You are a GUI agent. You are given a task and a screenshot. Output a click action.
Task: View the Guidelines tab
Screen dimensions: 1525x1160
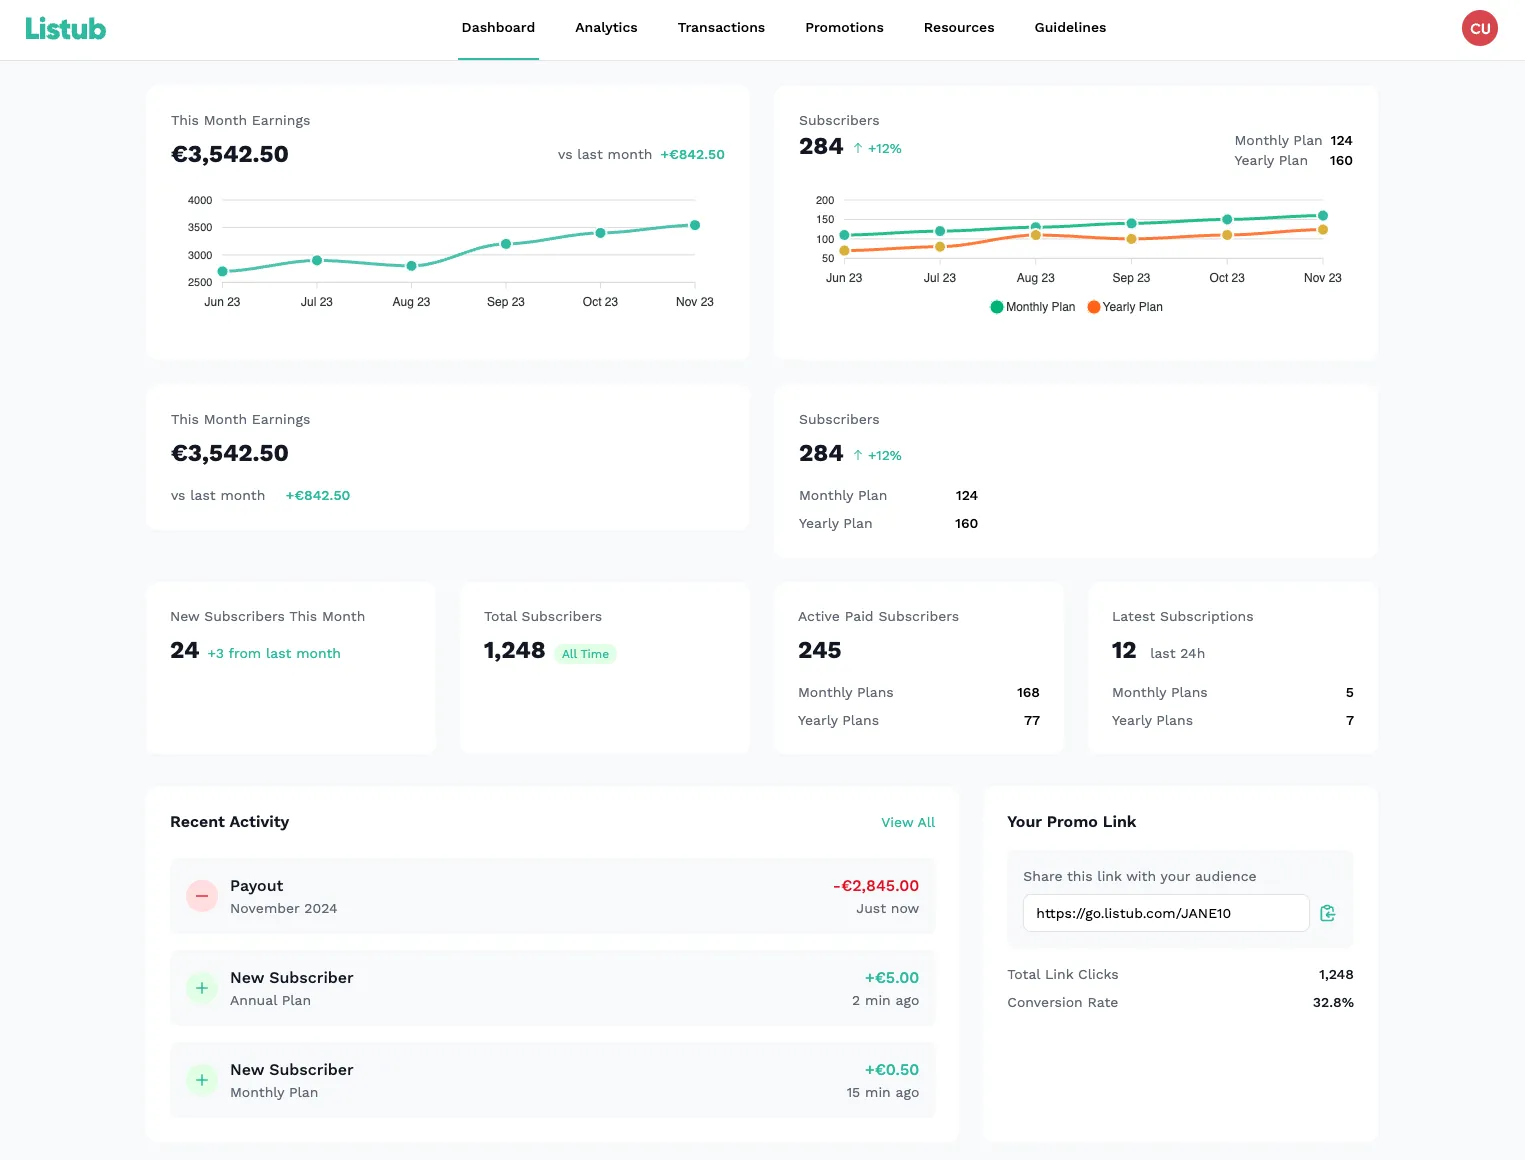tap(1070, 27)
